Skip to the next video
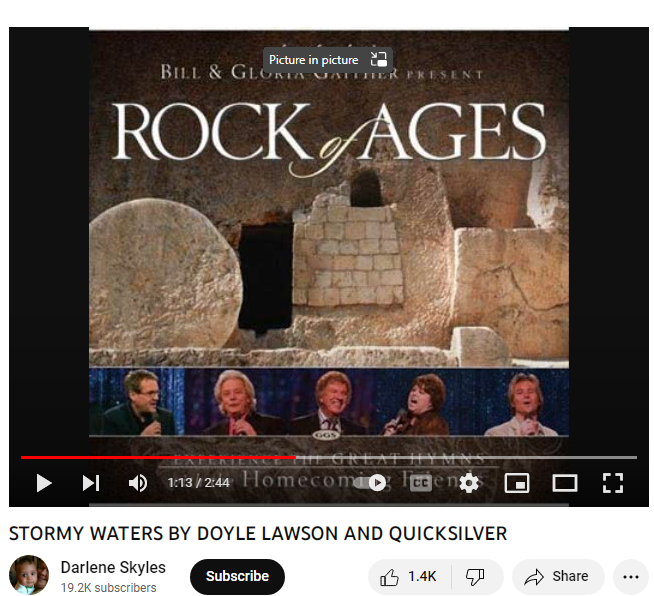The width and height of the screenshot is (654, 596). 91,483
